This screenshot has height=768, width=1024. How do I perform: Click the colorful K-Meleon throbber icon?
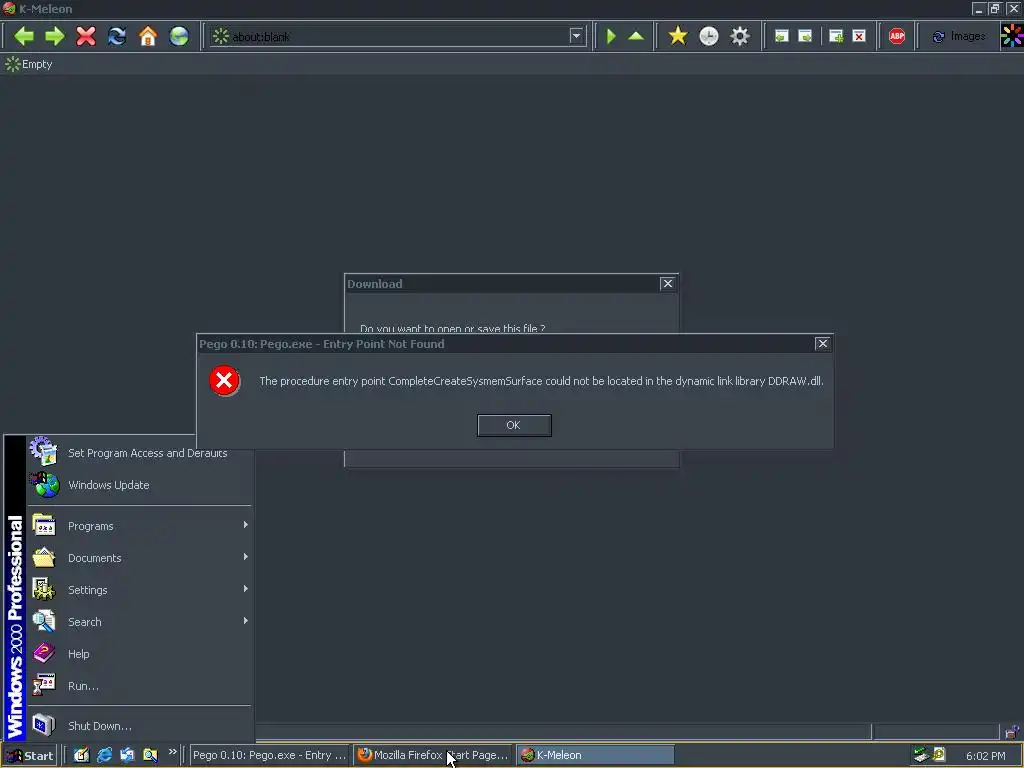click(1012, 36)
